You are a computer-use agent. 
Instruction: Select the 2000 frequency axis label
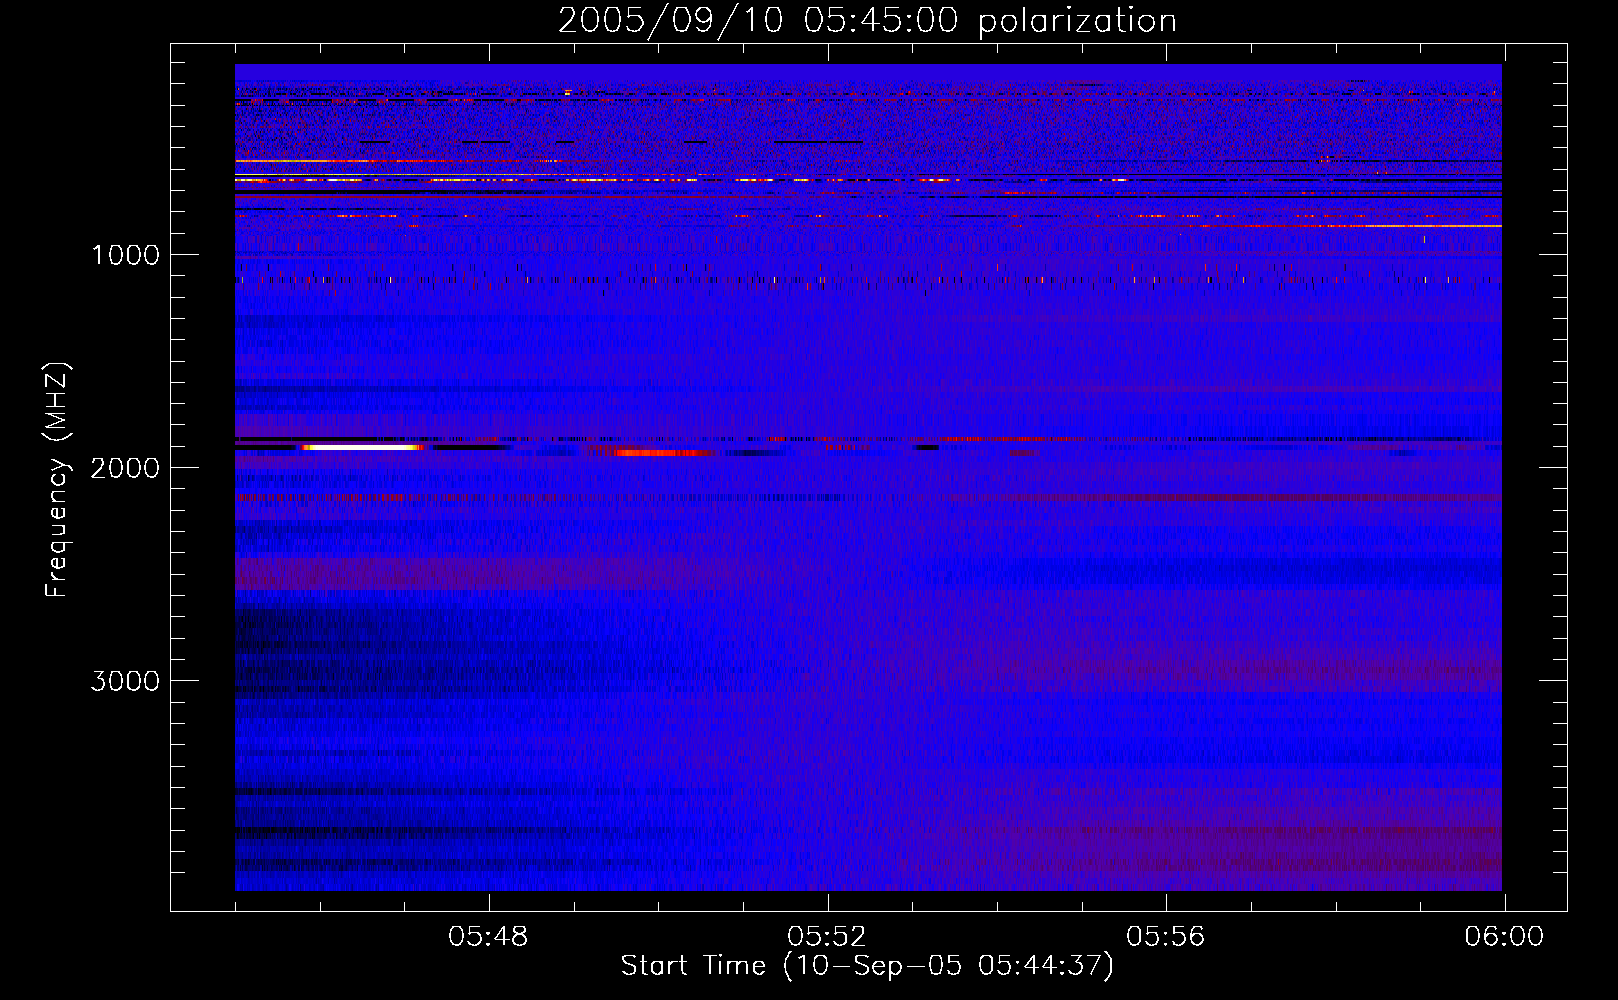tap(125, 468)
